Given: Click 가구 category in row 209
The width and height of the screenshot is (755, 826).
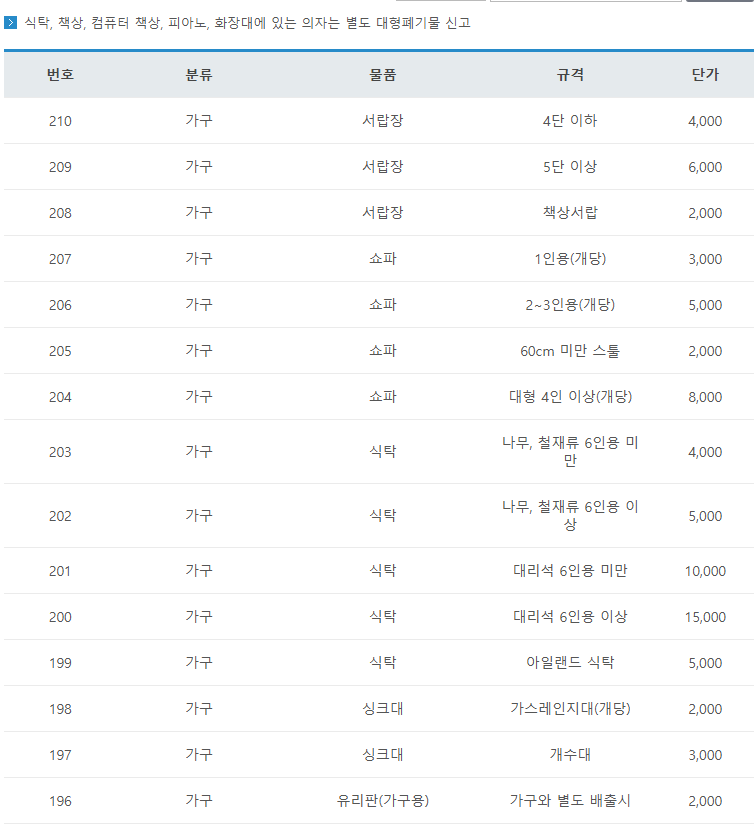Looking at the screenshot, I should click(199, 167).
